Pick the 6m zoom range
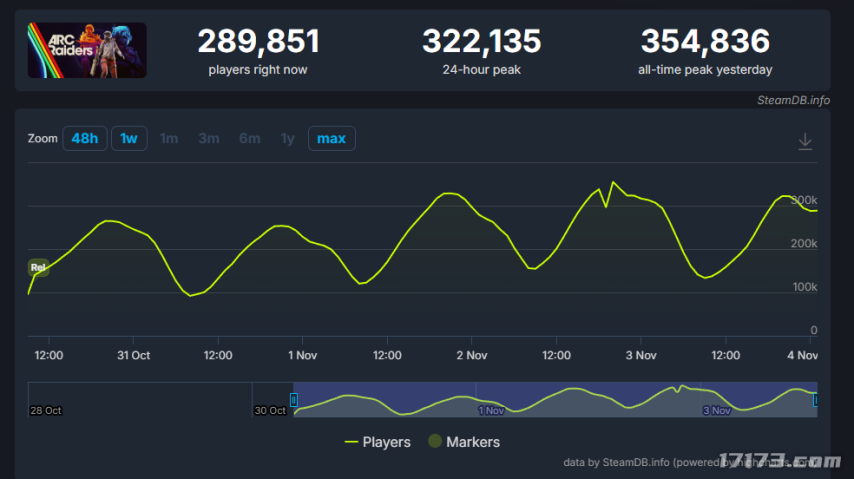 click(x=249, y=138)
